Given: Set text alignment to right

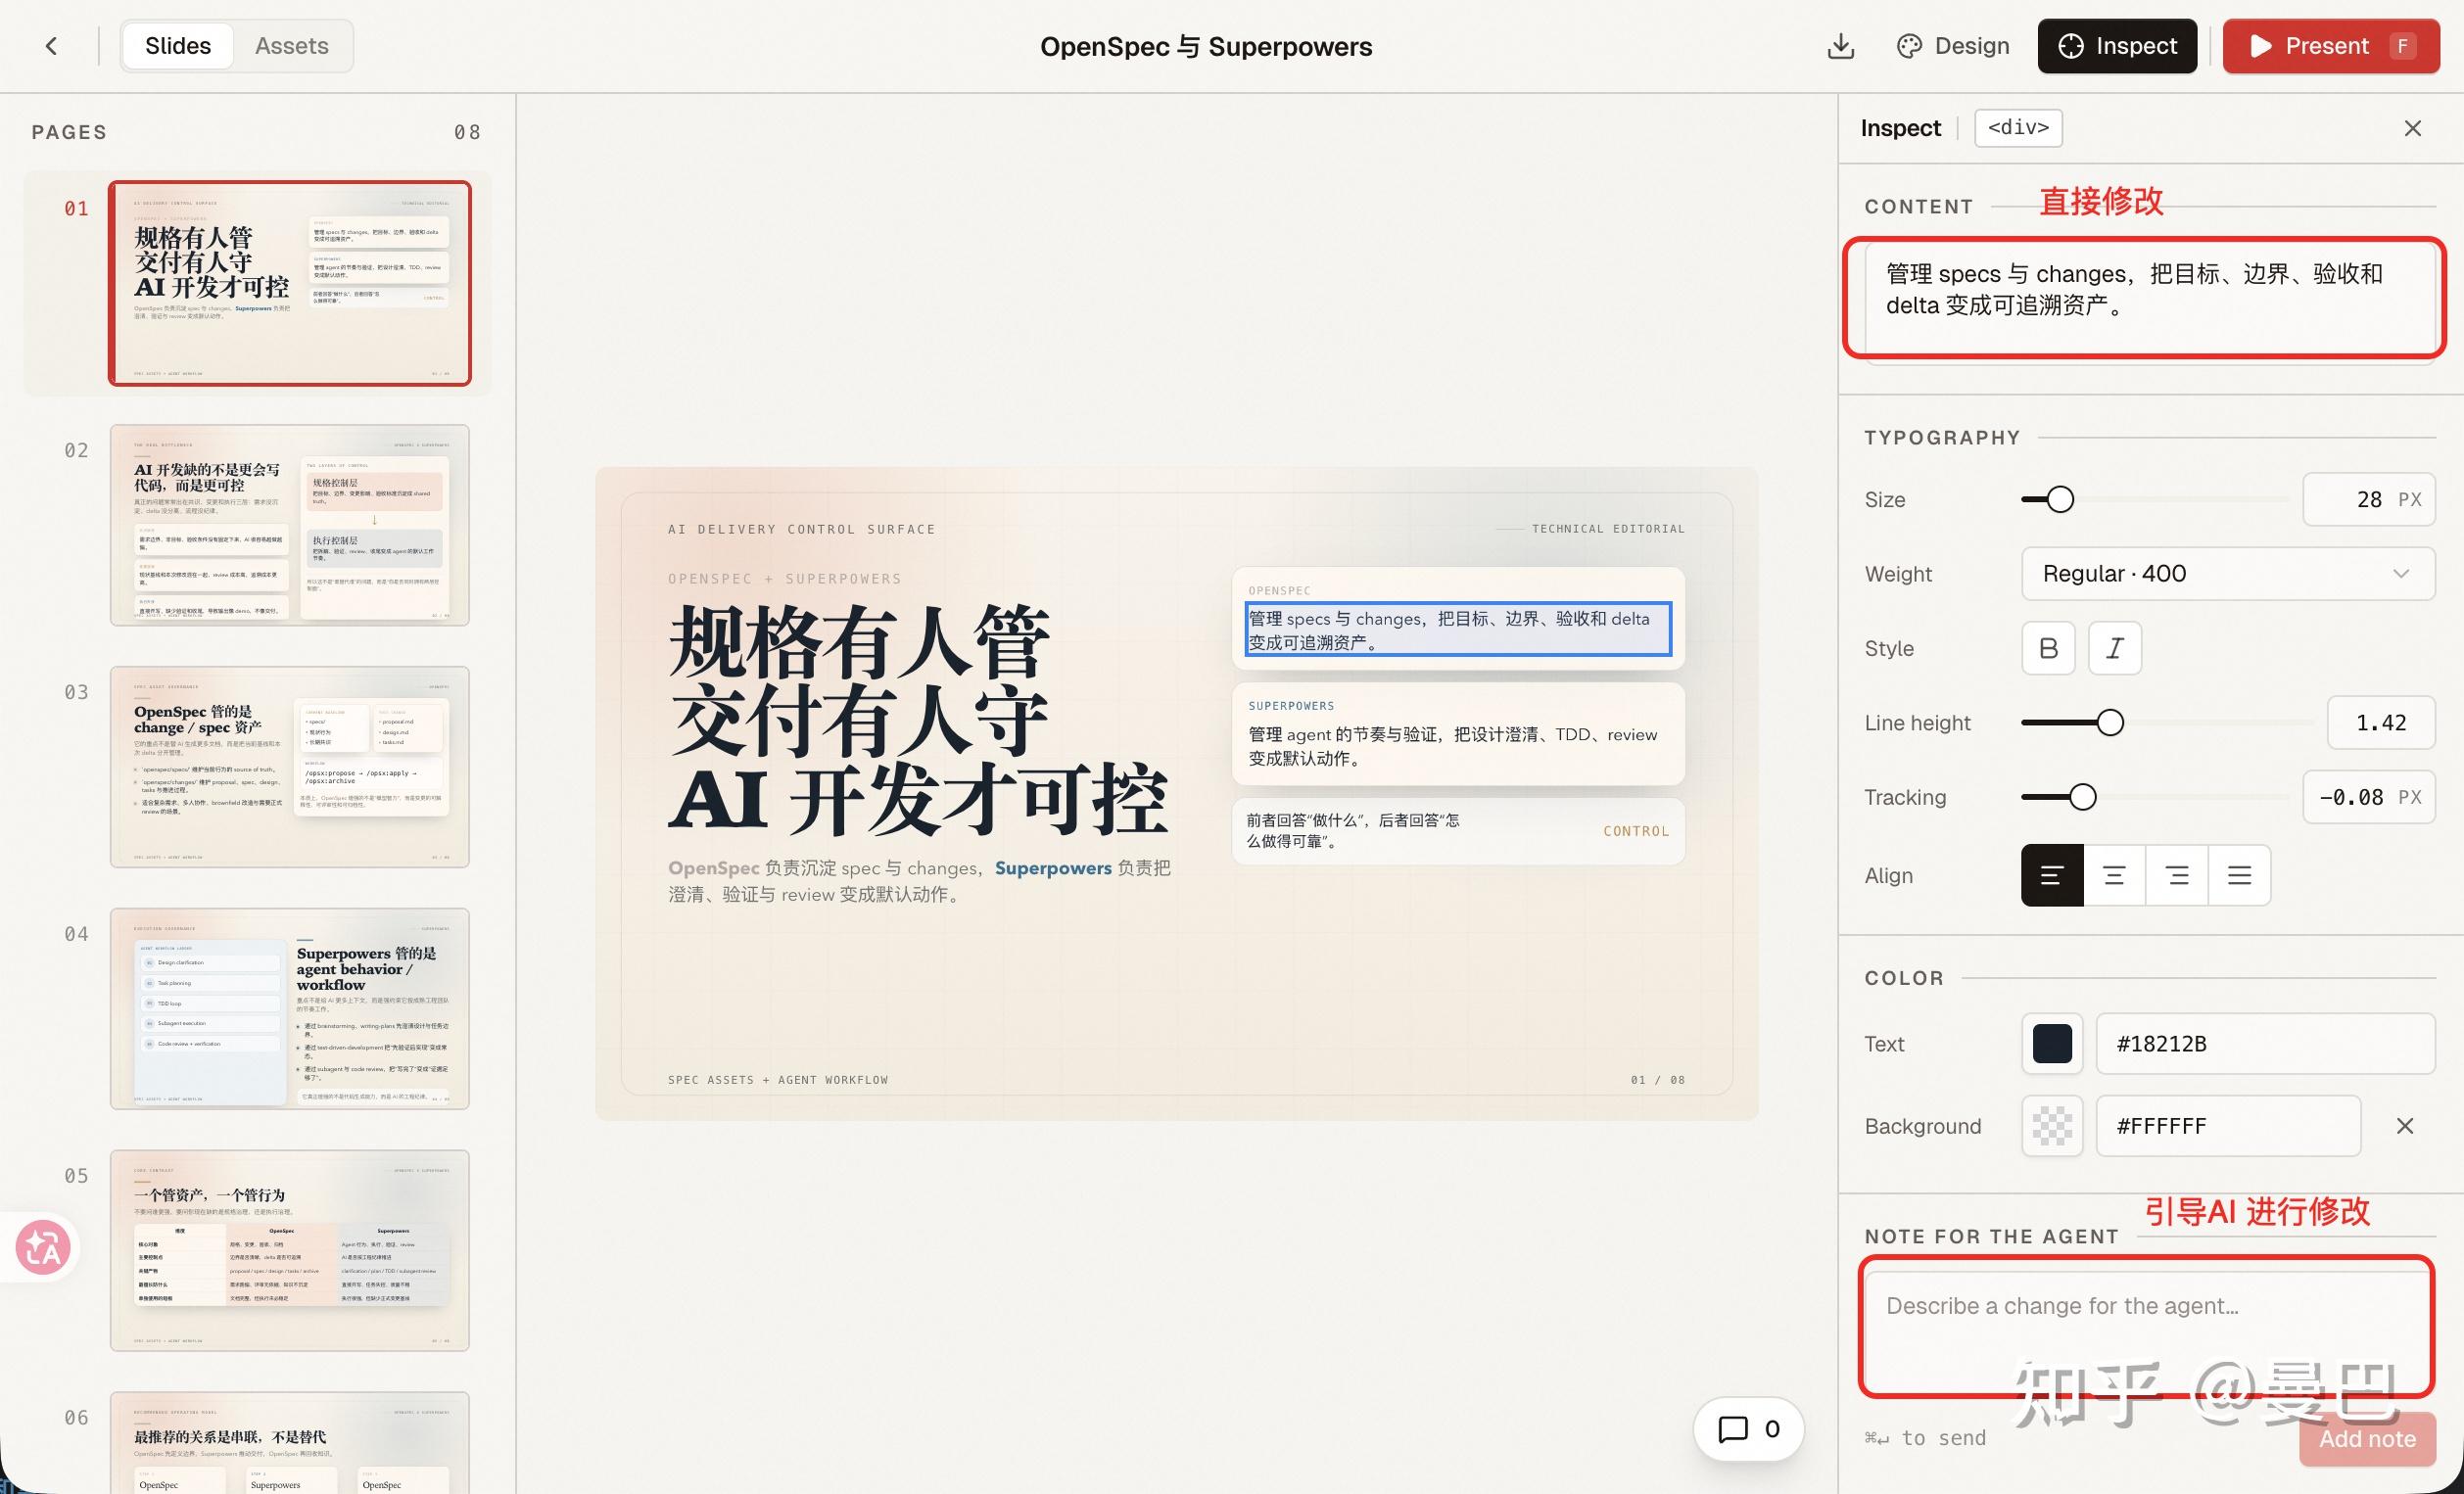Looking at the screenshot, I should [2177, 876].
